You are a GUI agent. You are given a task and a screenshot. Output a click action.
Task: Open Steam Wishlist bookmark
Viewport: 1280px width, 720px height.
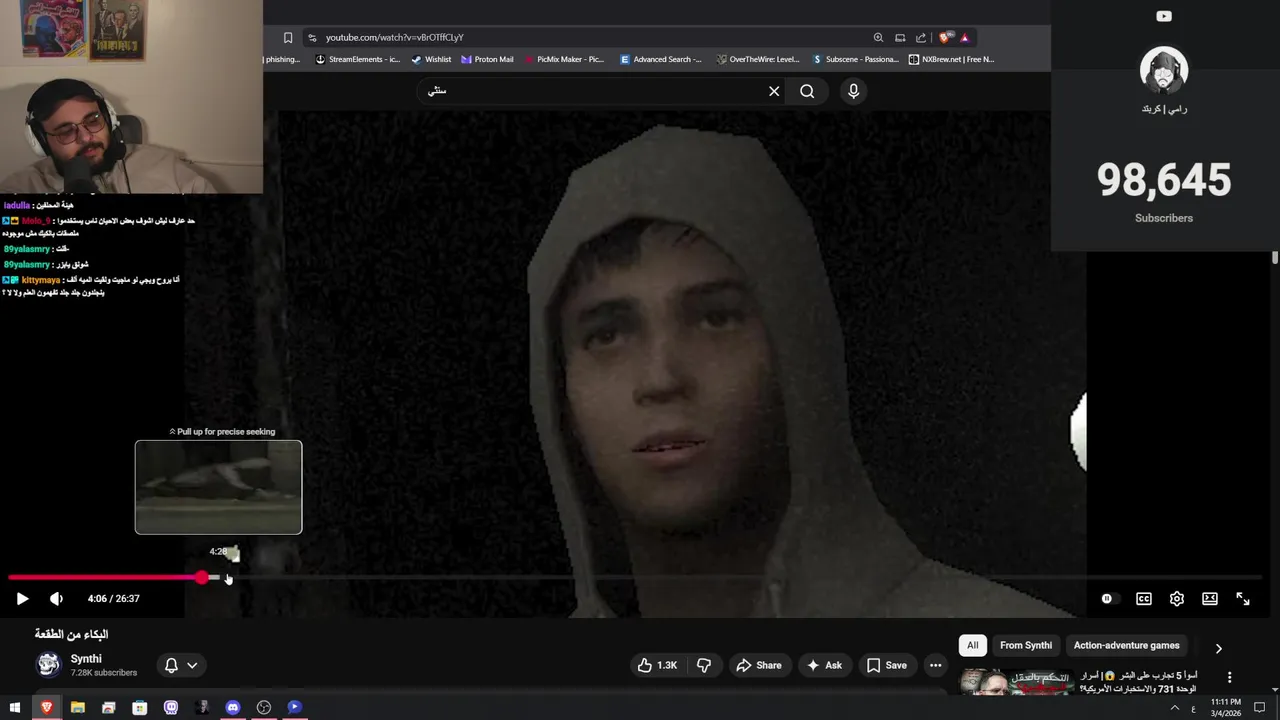coord(431,59)
